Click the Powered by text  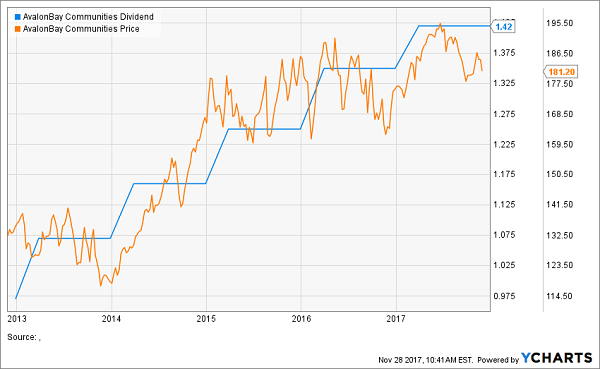pyautogui.click(x=498, y=360)
